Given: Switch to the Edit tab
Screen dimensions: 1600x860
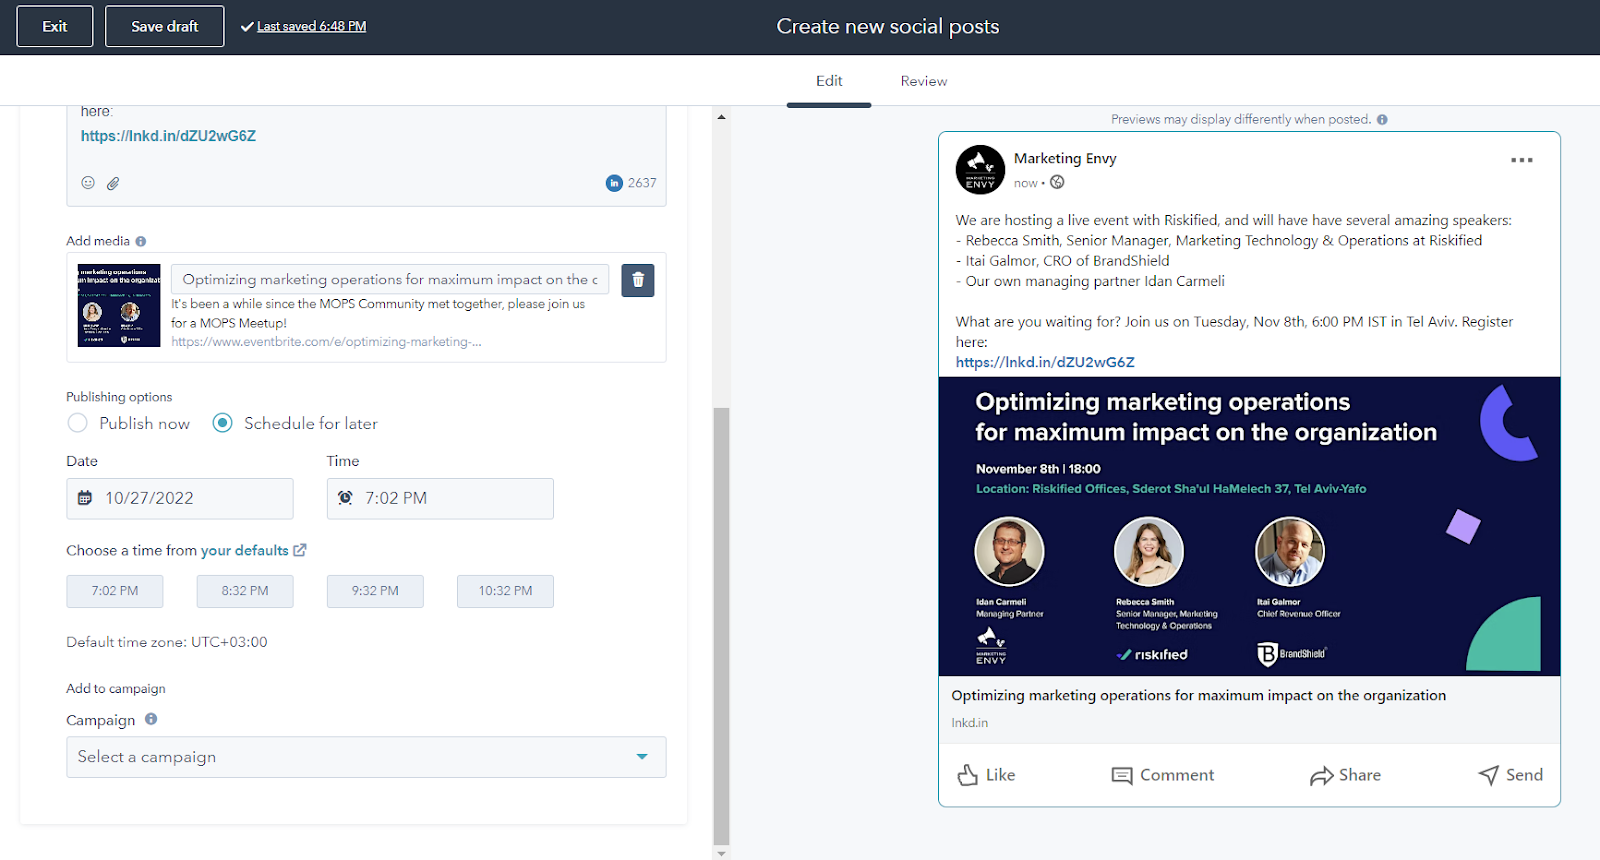Looking at the screenshot, I should [829, 81].
